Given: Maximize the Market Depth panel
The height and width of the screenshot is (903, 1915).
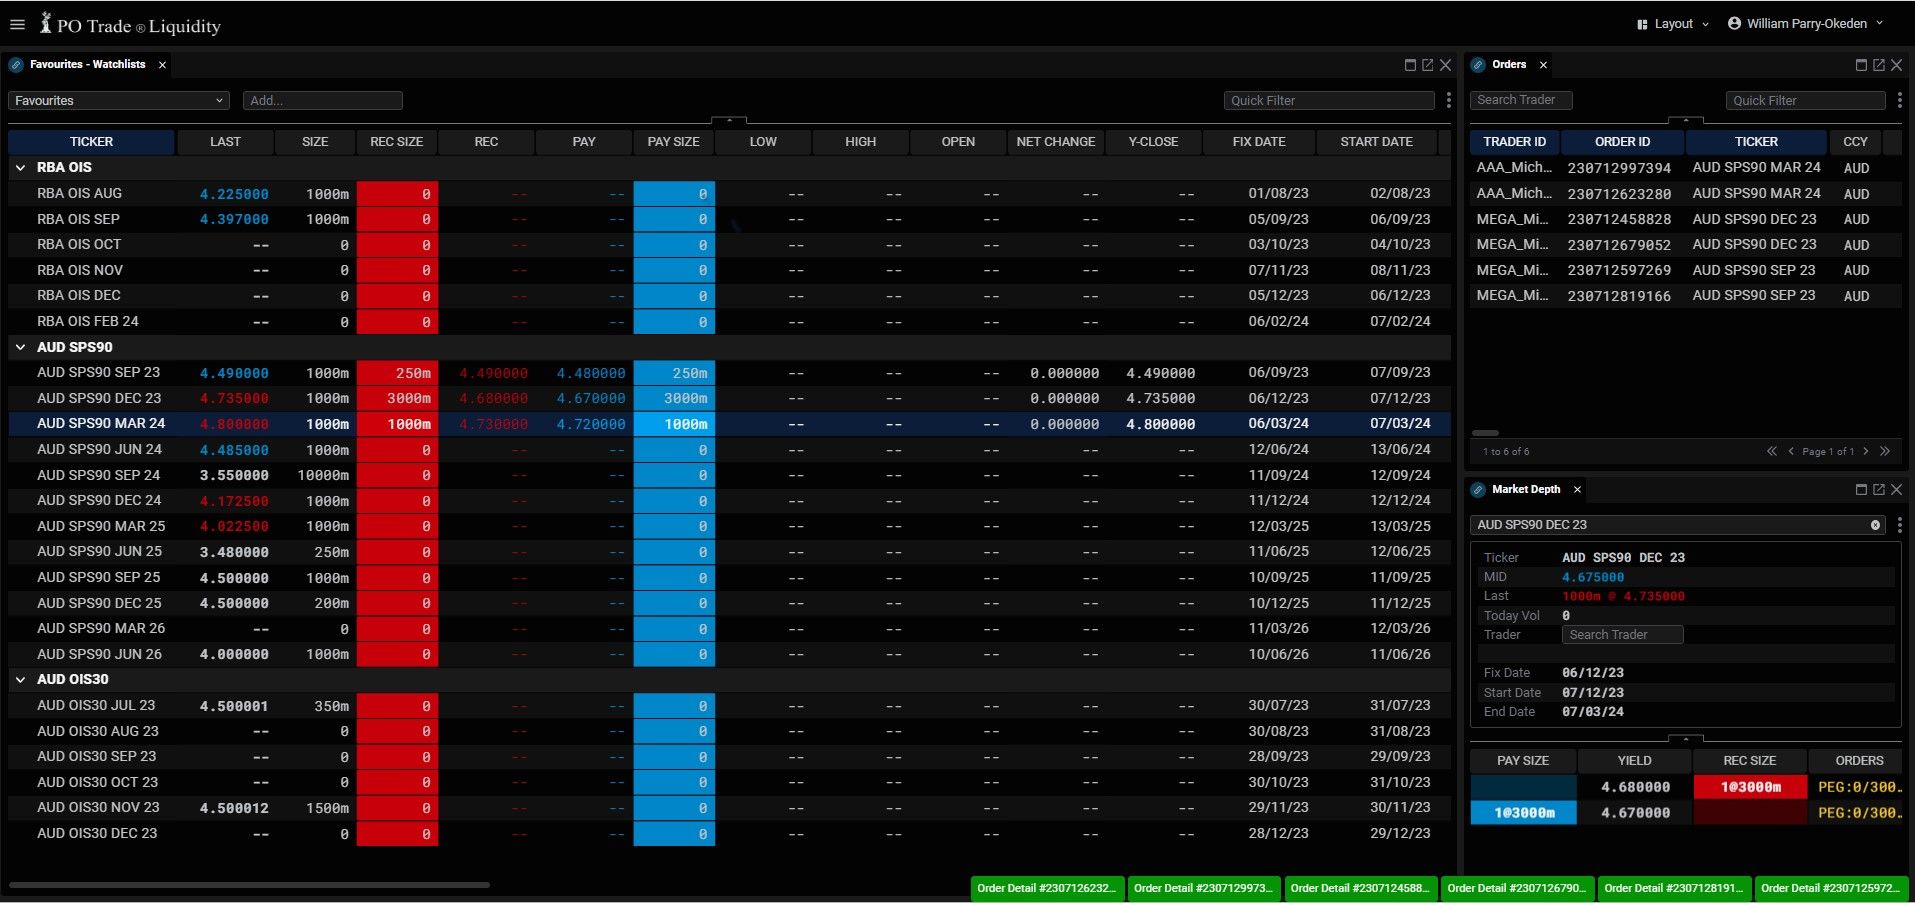Looking at the screenshot, I should point(1861,489).
